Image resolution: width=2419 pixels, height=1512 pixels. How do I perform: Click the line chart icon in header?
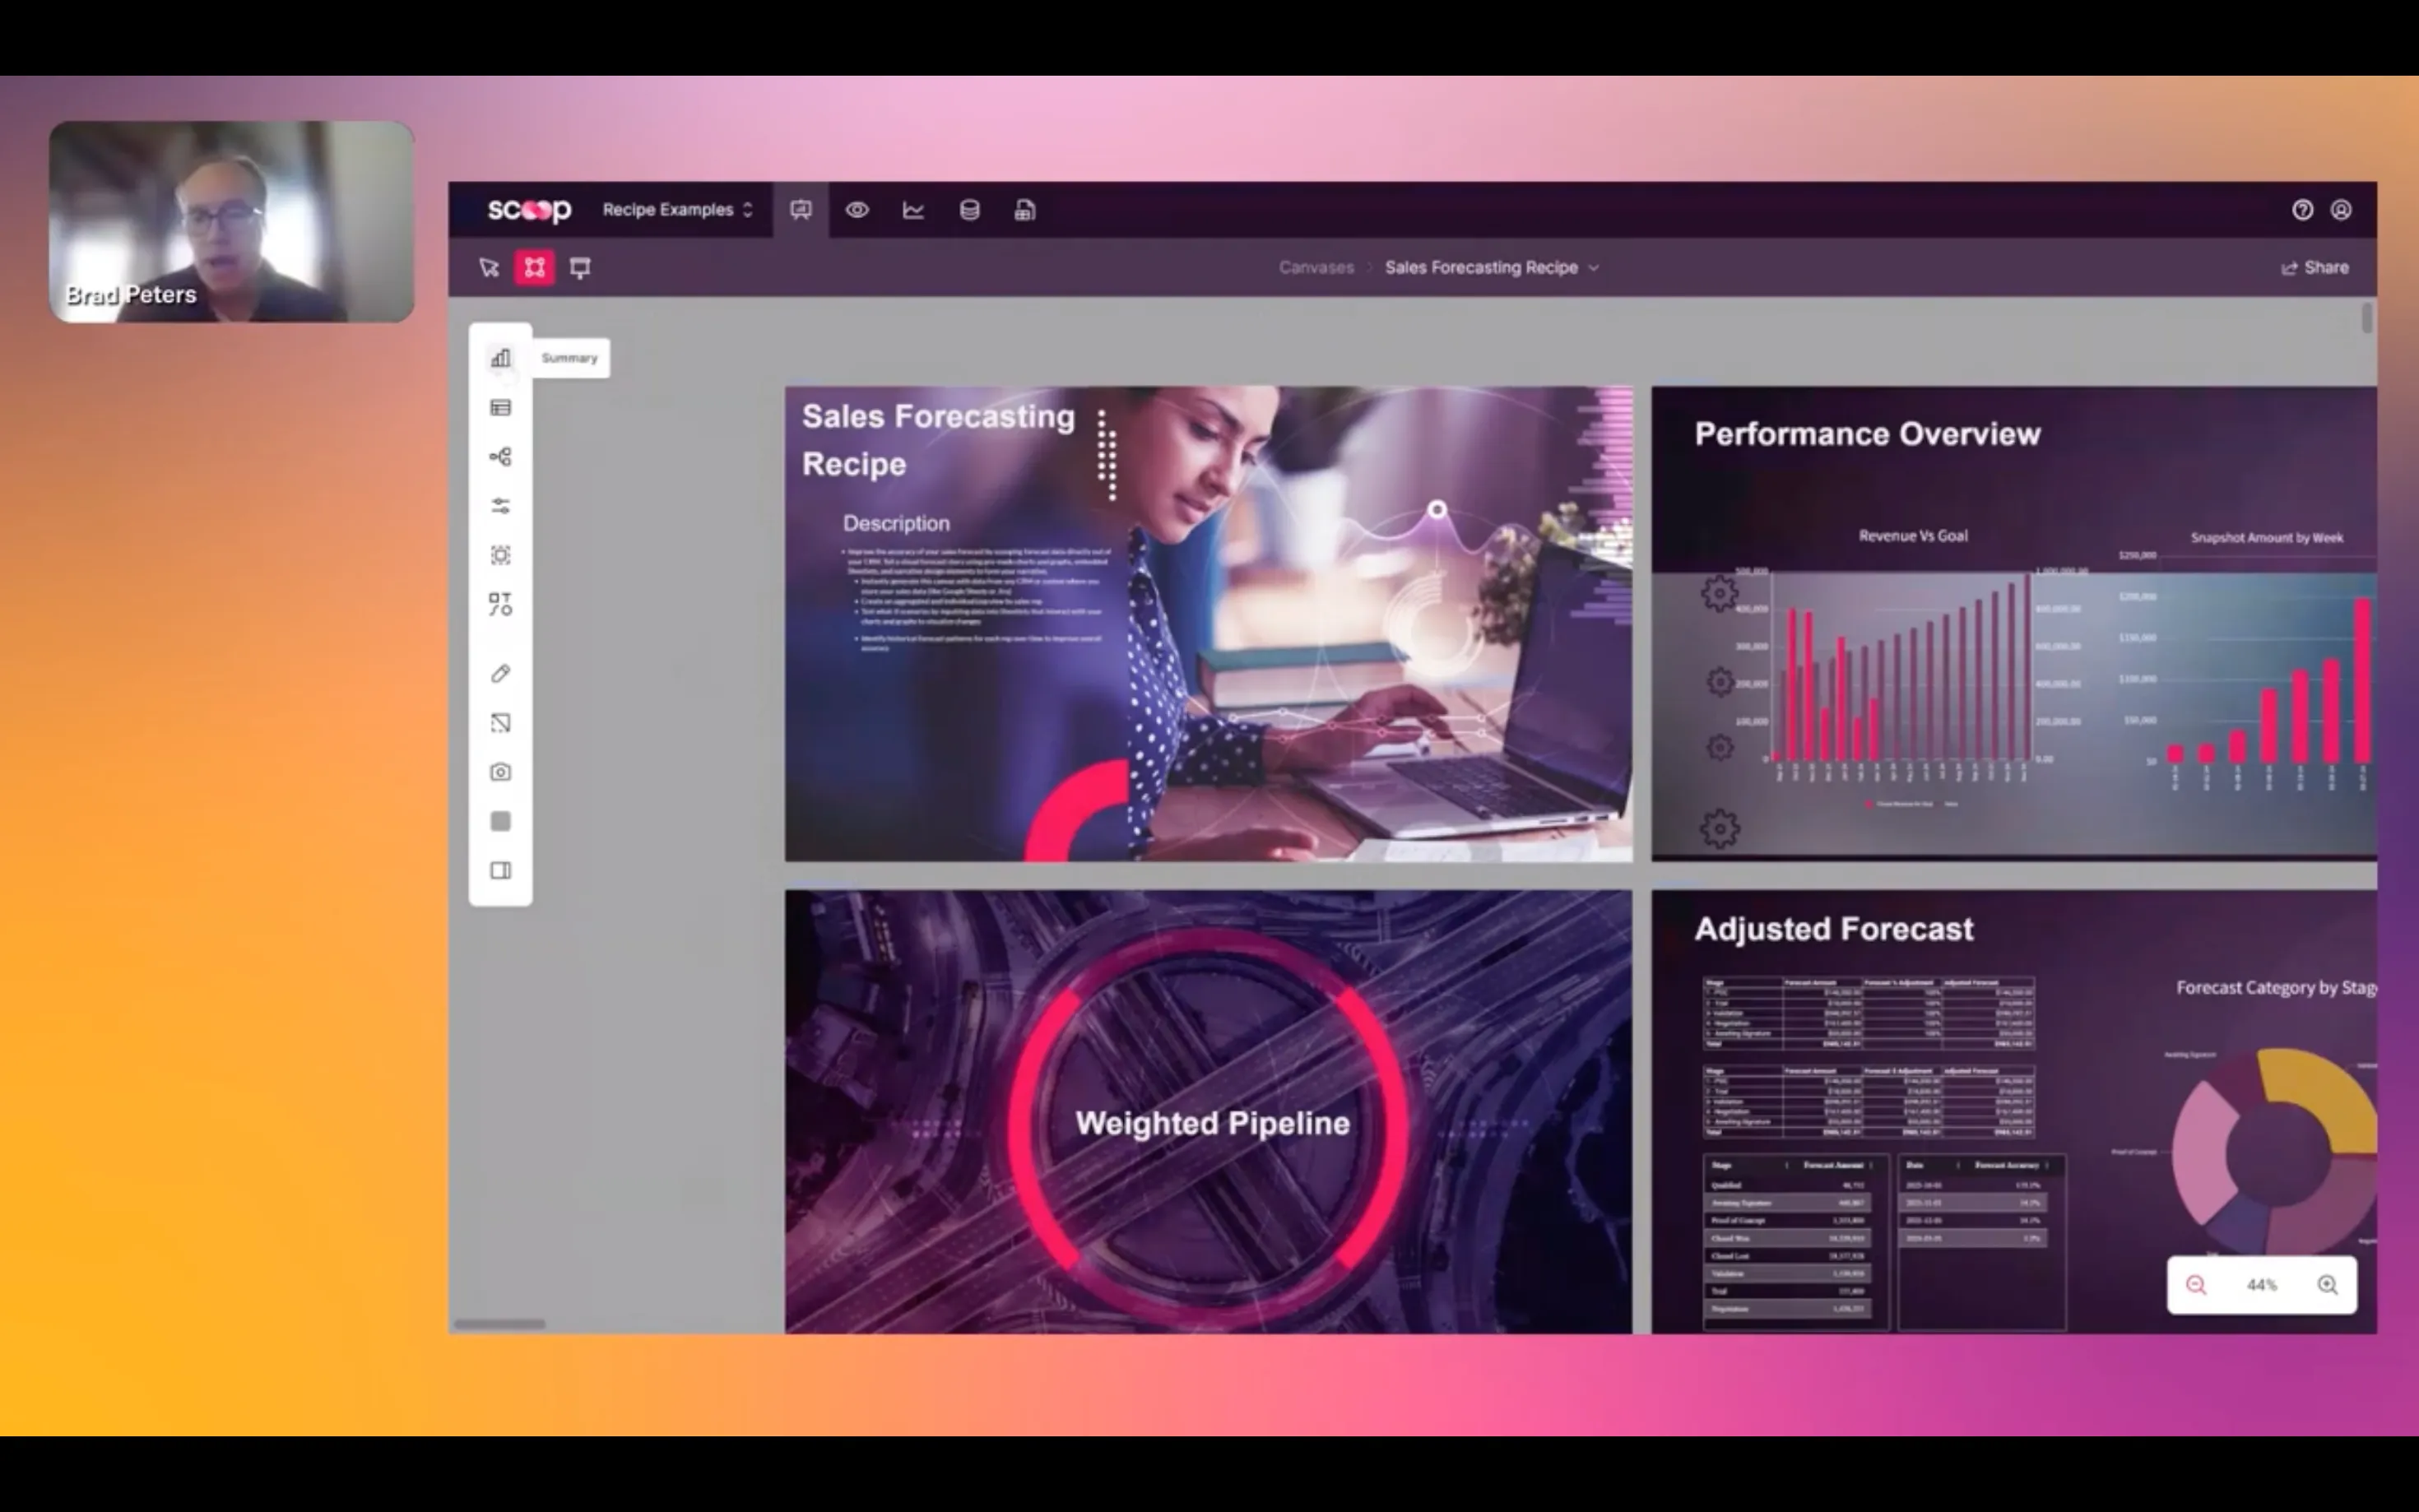click(x=913, y=210)
